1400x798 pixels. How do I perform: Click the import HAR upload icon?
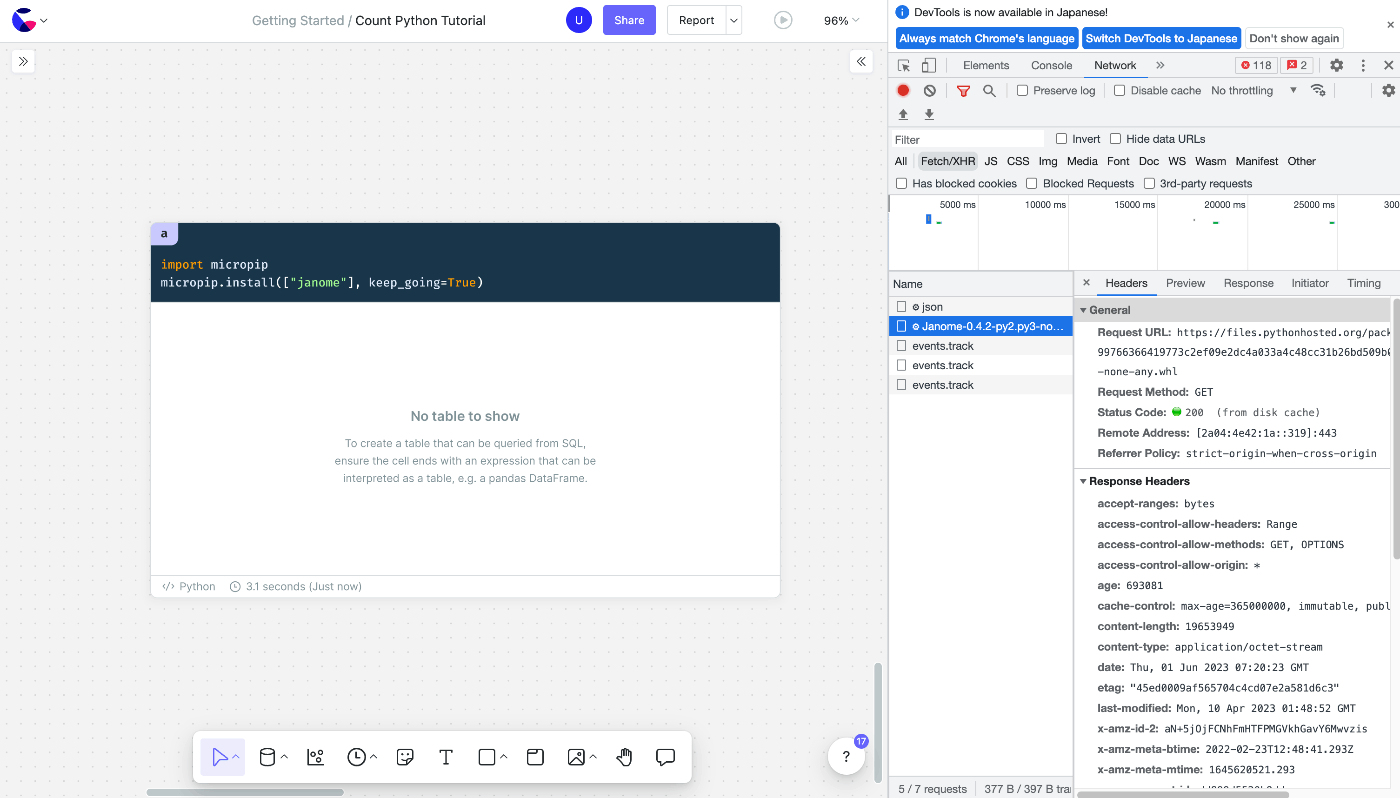pos(903,114)
